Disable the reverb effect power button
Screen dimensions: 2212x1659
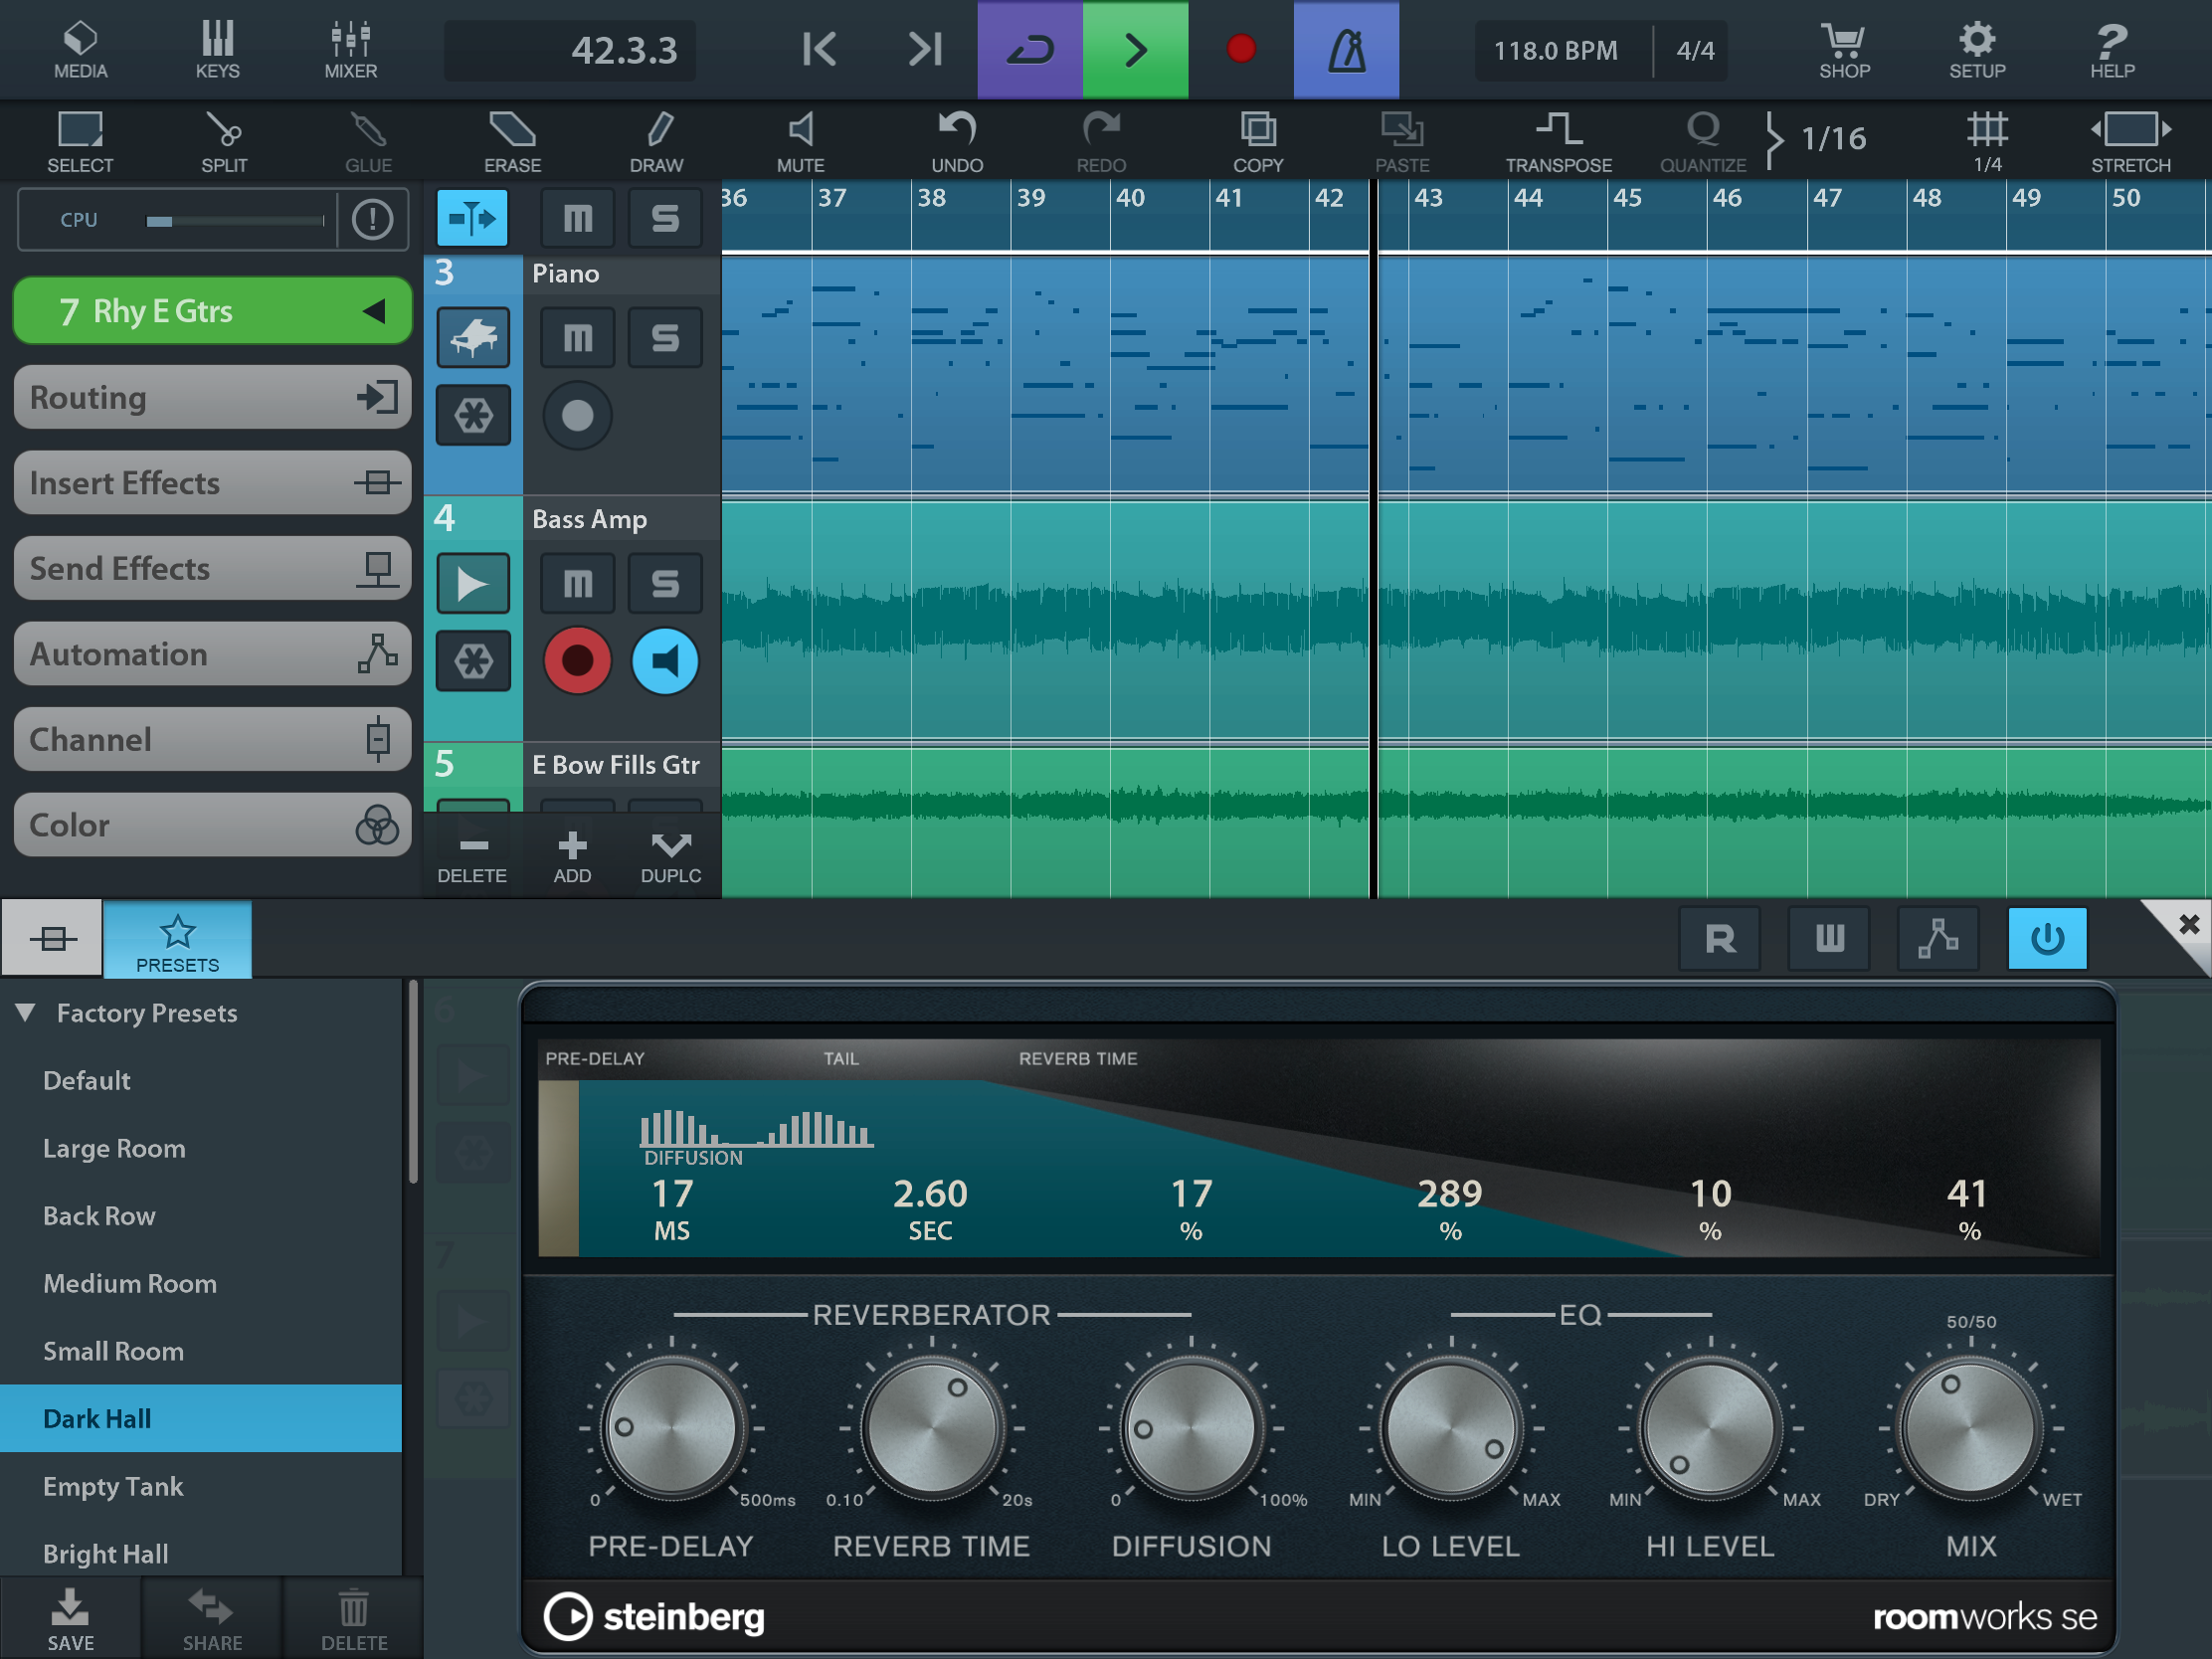[2046, 938]
